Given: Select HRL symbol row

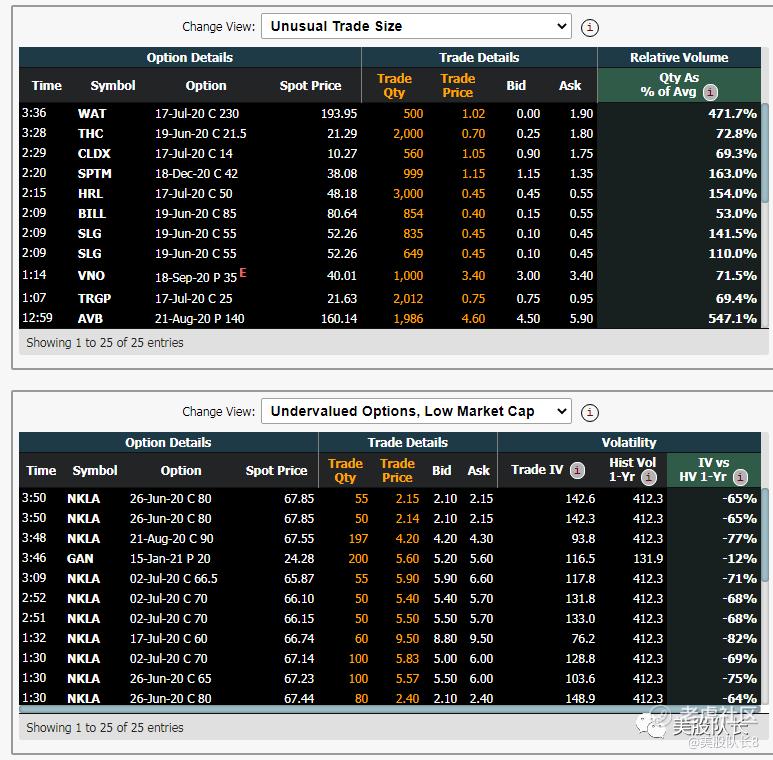Looking at the screenshot, I should point(90,194).
